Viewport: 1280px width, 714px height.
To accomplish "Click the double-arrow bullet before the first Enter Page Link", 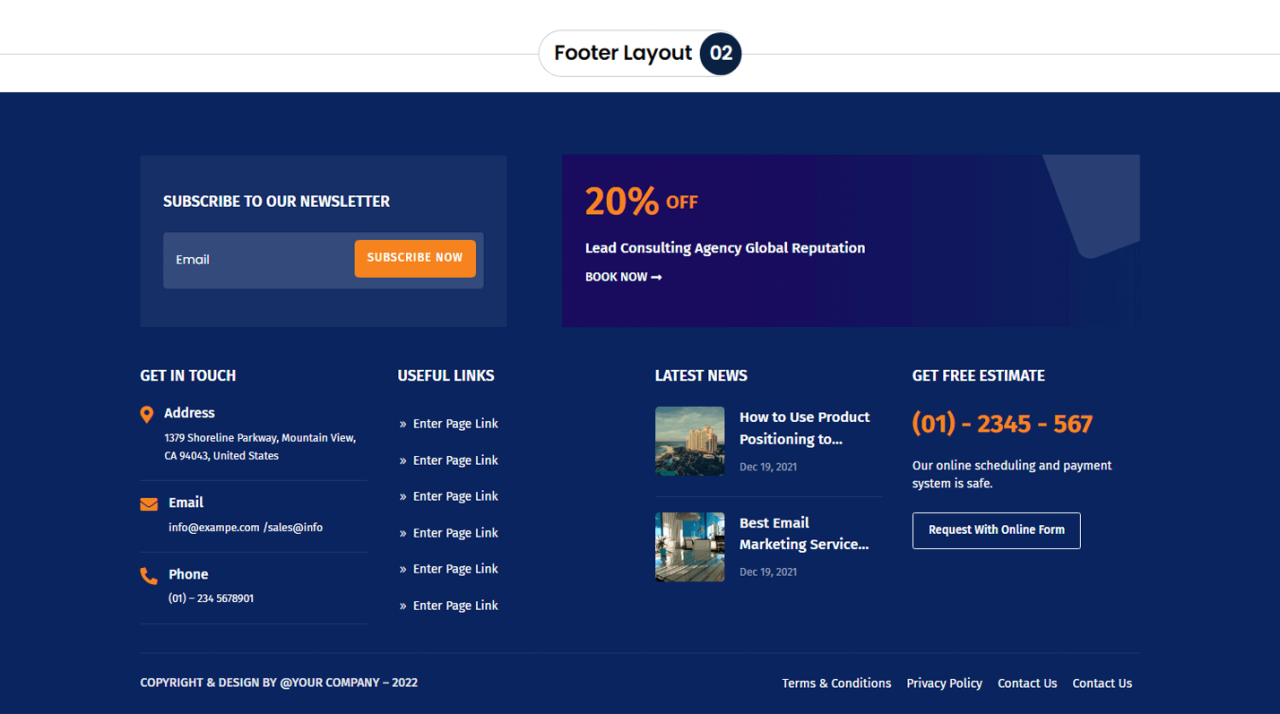I will click(401, 423).
